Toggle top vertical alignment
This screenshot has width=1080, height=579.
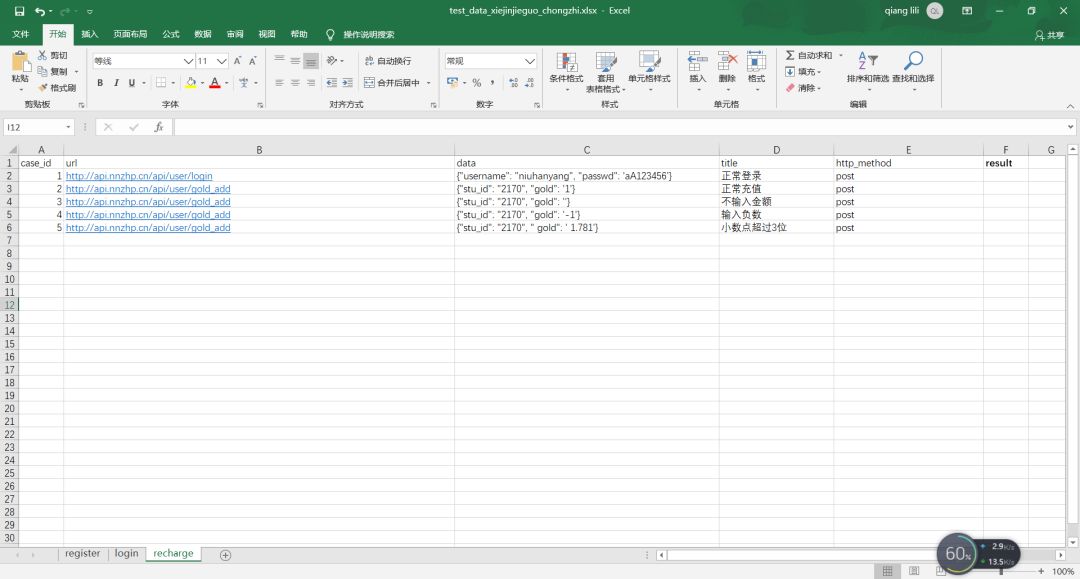279,61
